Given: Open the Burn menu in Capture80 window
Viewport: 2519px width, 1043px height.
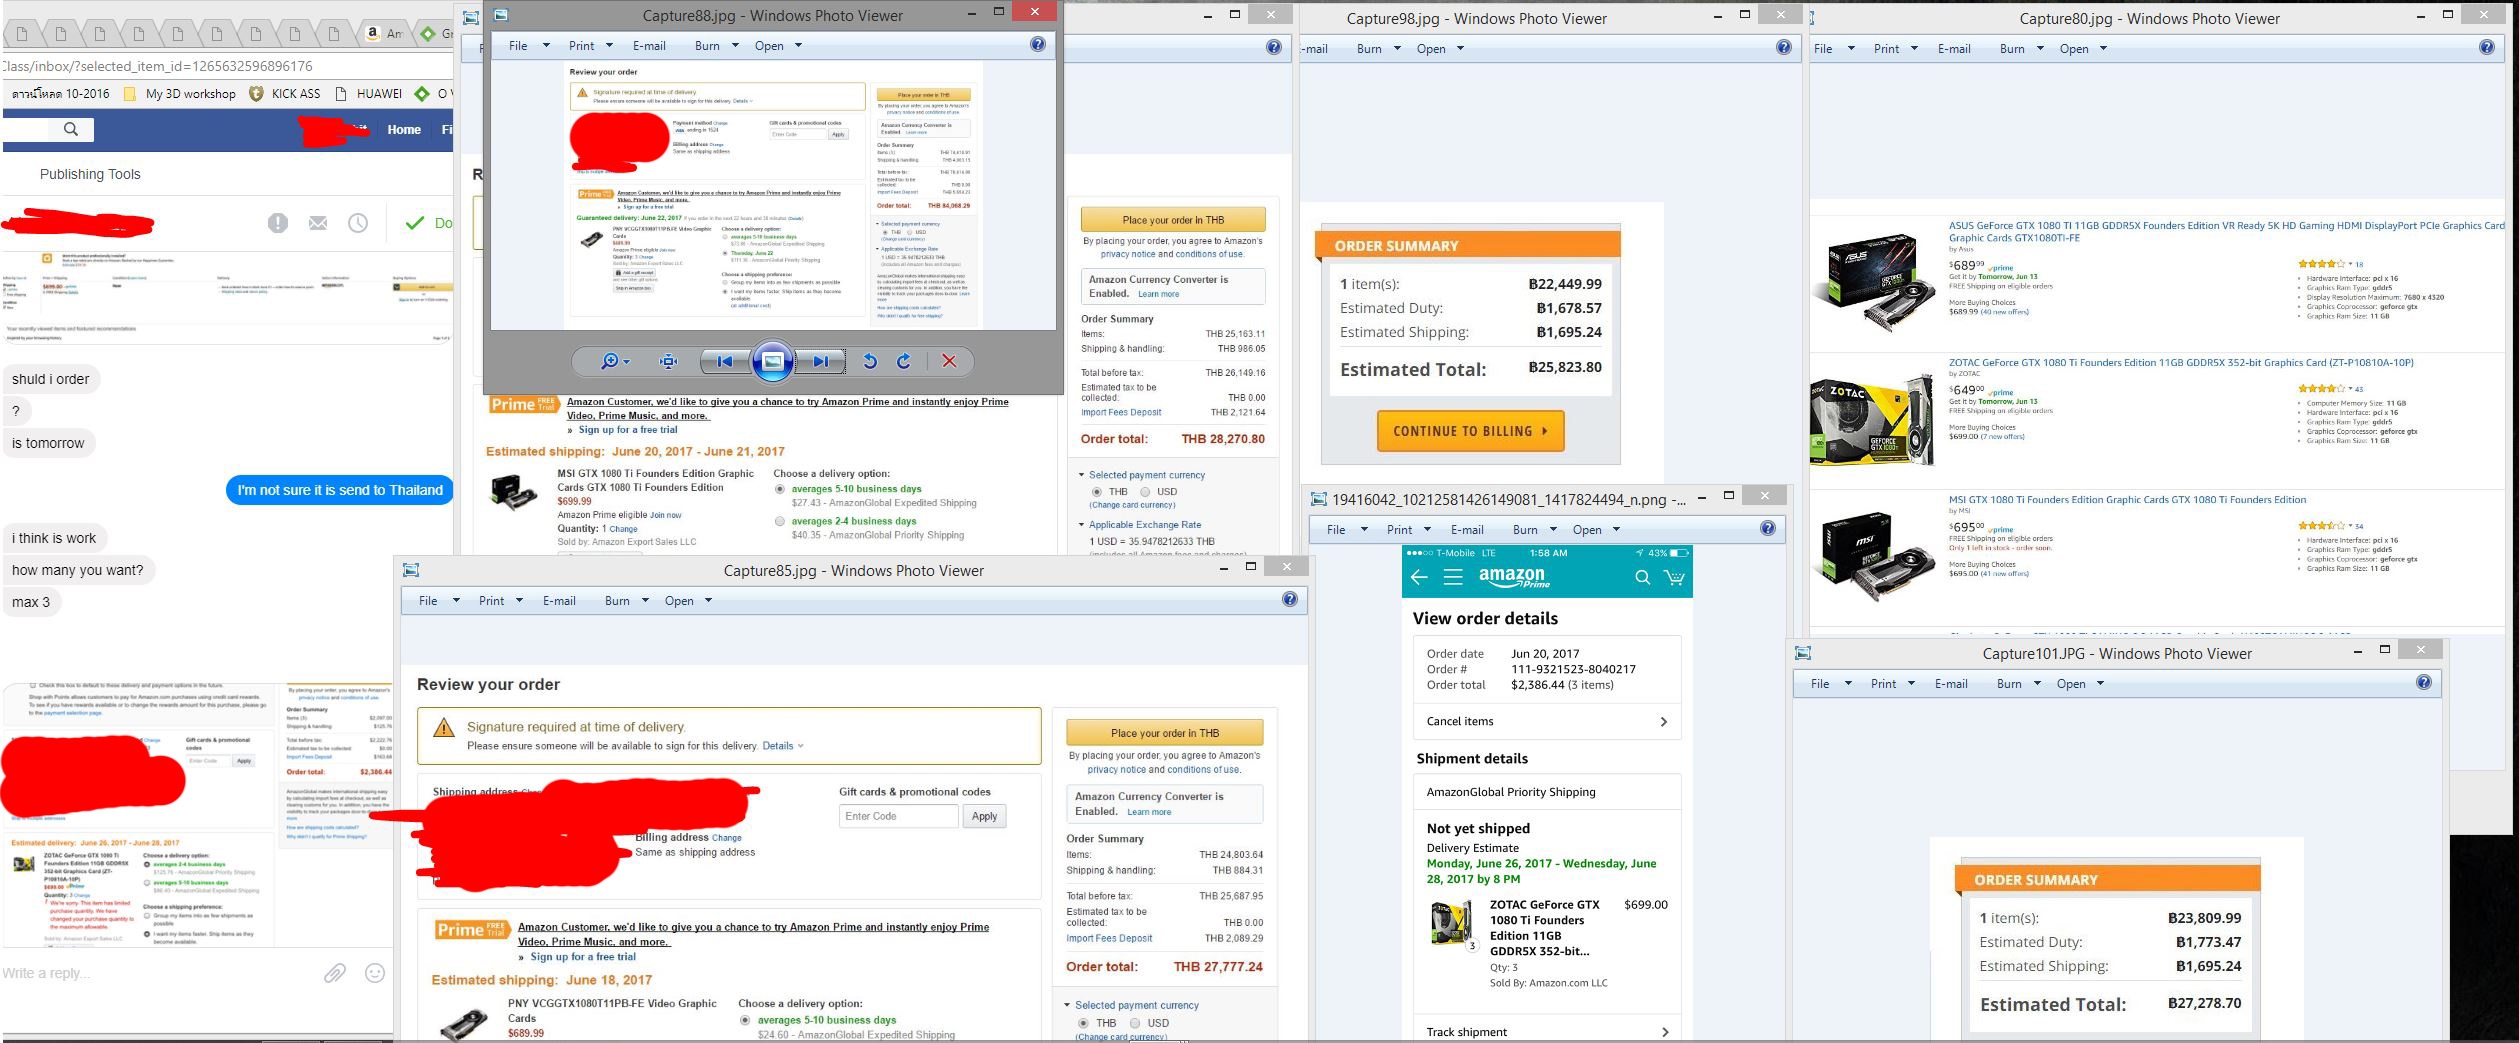Looking at the screenshot, I should point(2012,48).
